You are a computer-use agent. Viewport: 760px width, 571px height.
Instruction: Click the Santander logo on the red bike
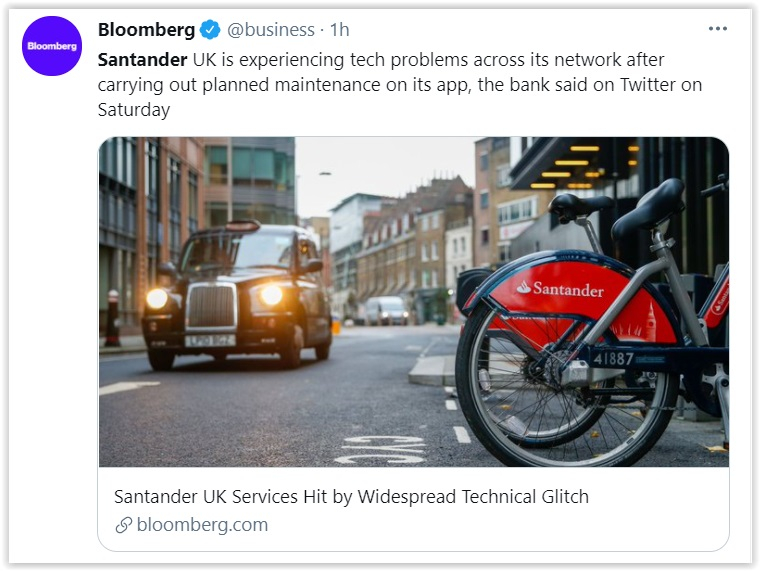560,288
